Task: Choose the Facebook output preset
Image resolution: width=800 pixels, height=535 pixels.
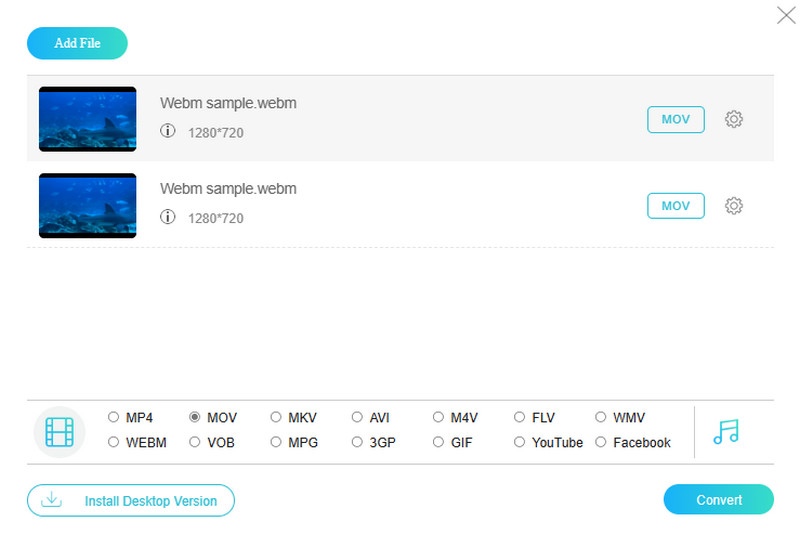Action: pos(601,442)
